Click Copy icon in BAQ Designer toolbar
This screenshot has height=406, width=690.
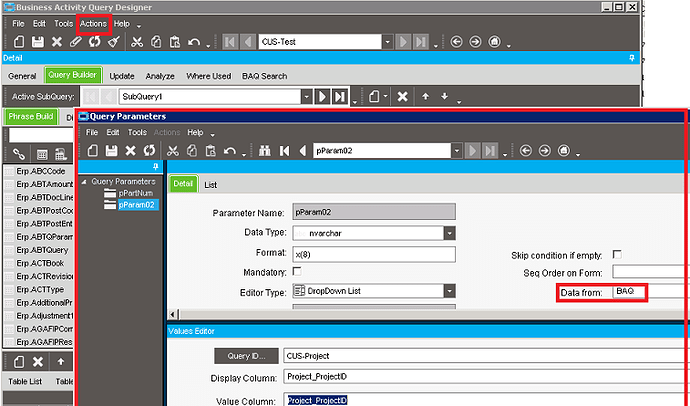click(156, 42)
